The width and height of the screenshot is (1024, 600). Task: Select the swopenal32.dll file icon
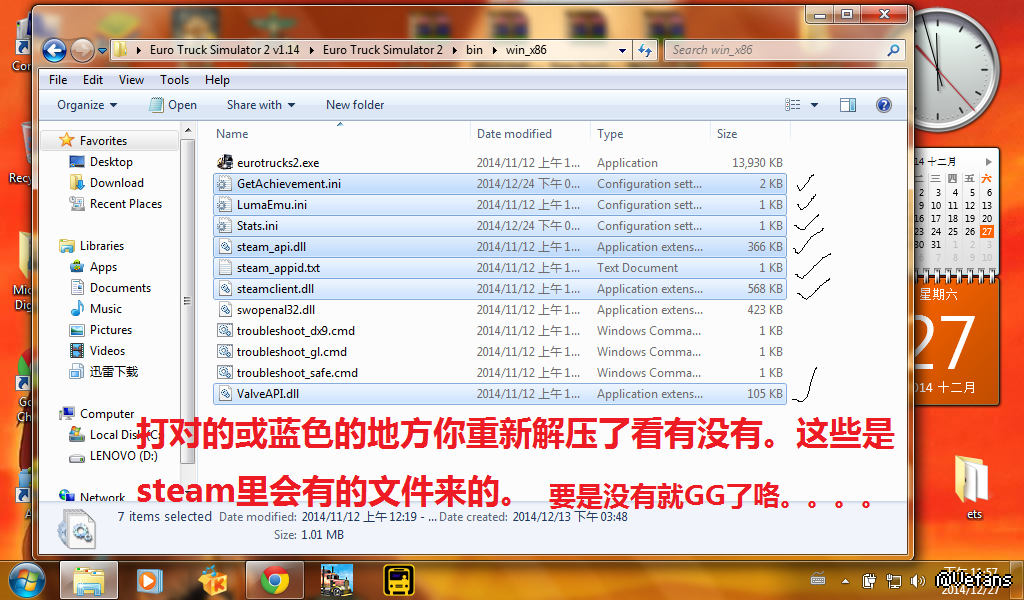[225, 309]
